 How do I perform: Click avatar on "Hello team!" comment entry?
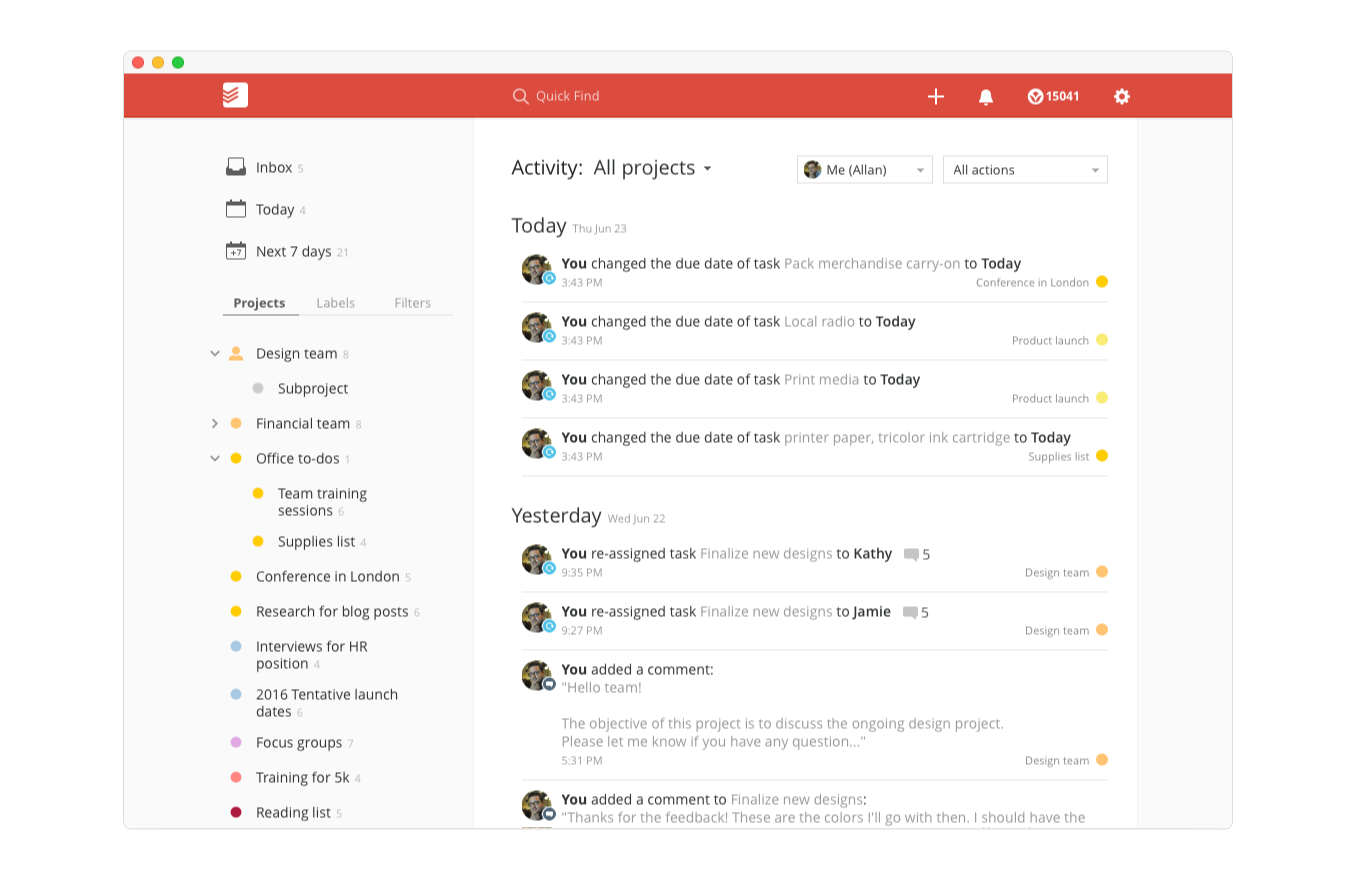point(537,676)
